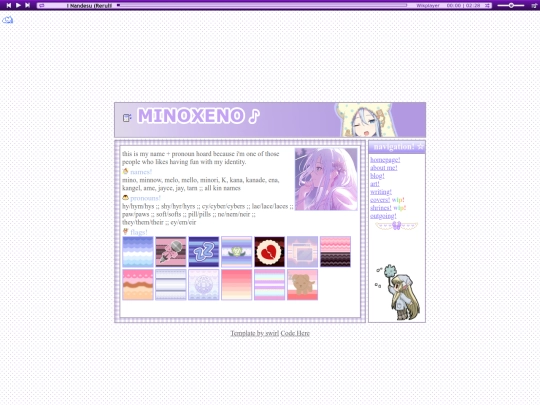Open the about me! navigation link
Screen dimensions: 540x405
[x=384, y=168]
